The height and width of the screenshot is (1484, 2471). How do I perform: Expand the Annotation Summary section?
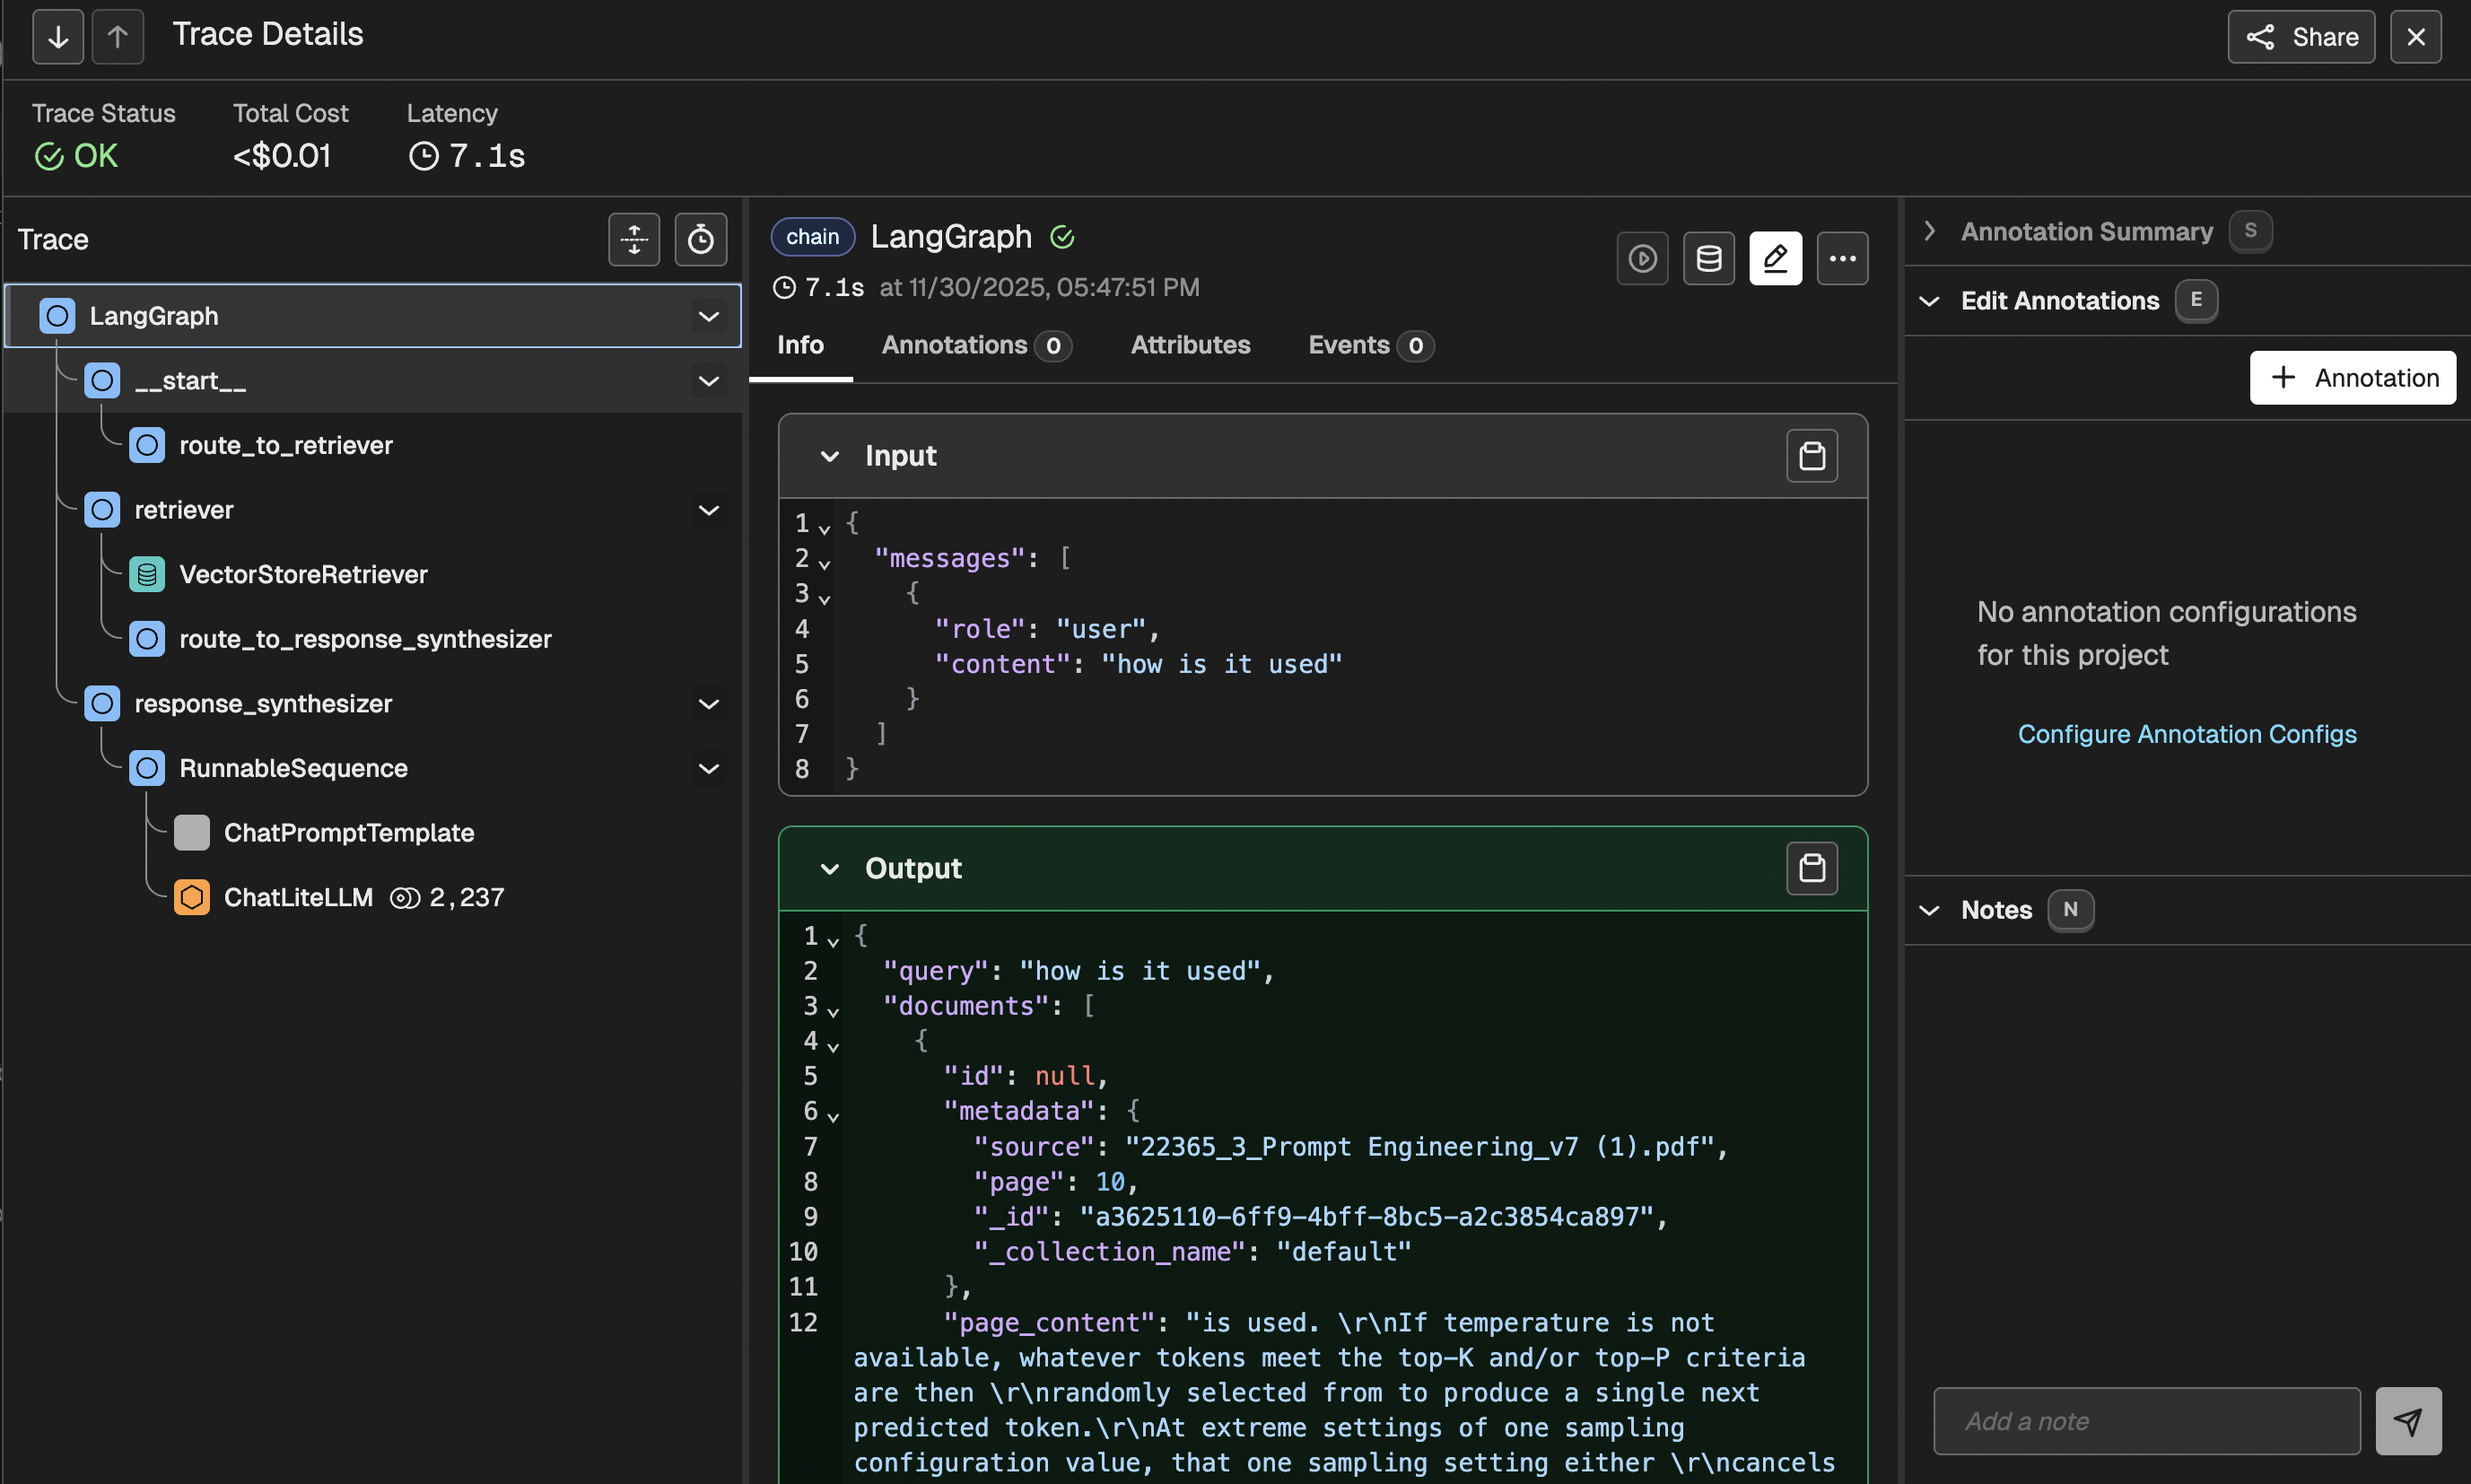(1929, 231)
